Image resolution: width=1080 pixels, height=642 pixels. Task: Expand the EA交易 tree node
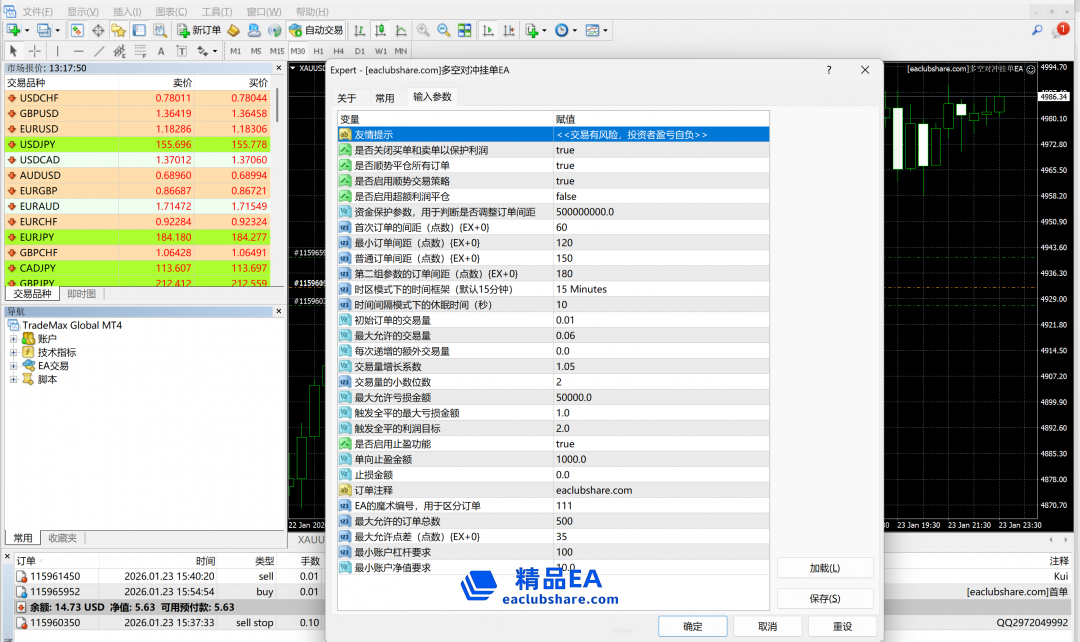tap(14, 366)
